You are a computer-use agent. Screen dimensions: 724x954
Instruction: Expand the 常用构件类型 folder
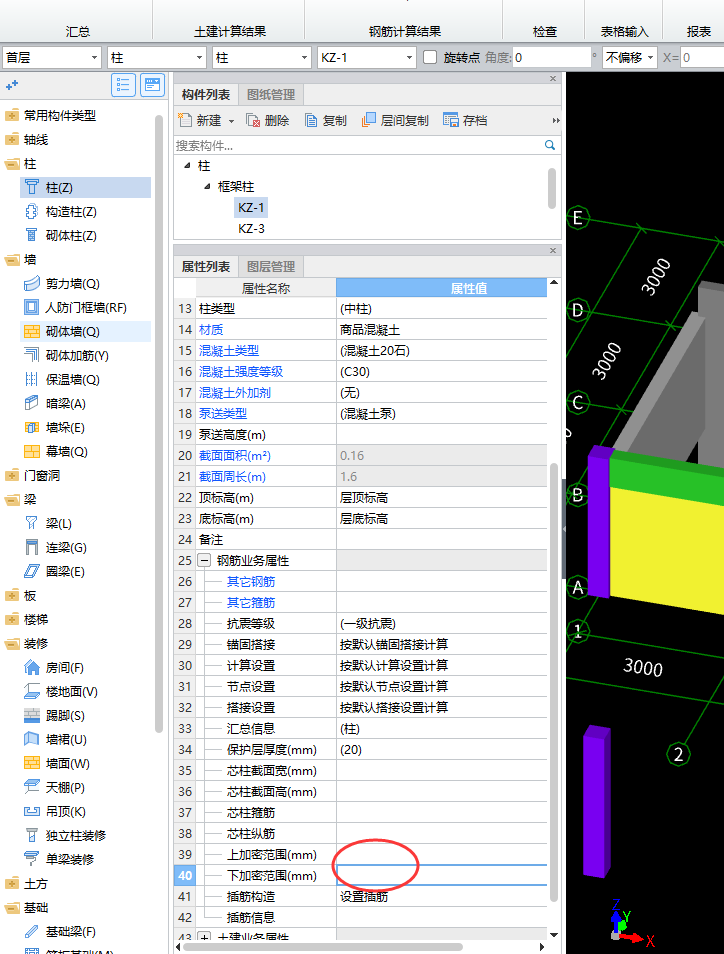[12, 115]
